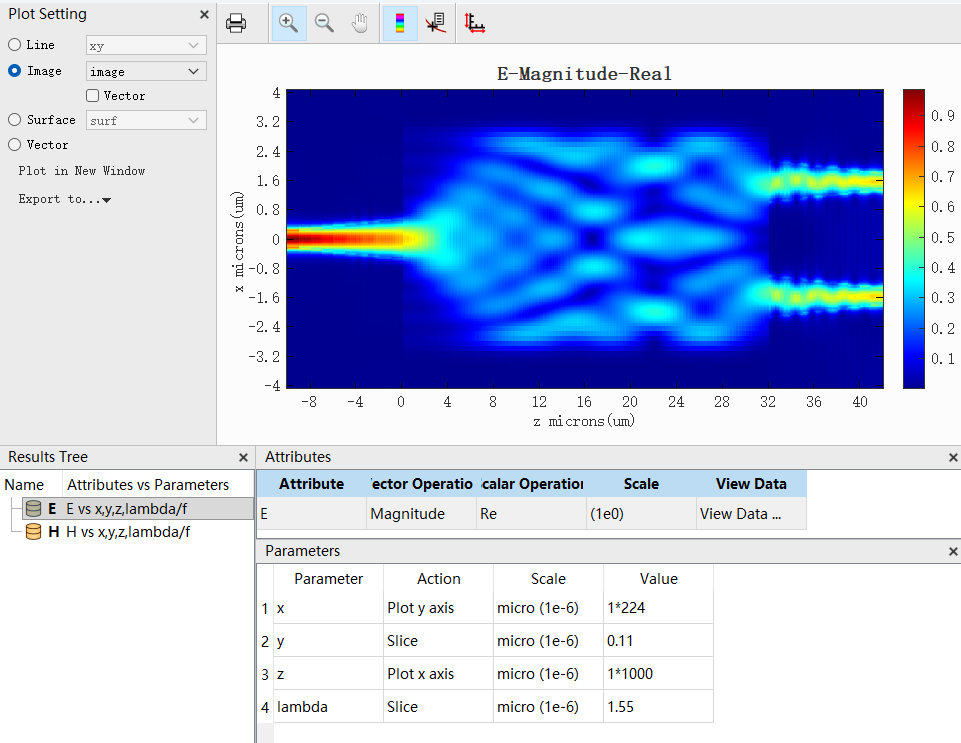The image size is (961, 743).
Task: Activate the pan hand tool
Action: [x=360, y=23]
